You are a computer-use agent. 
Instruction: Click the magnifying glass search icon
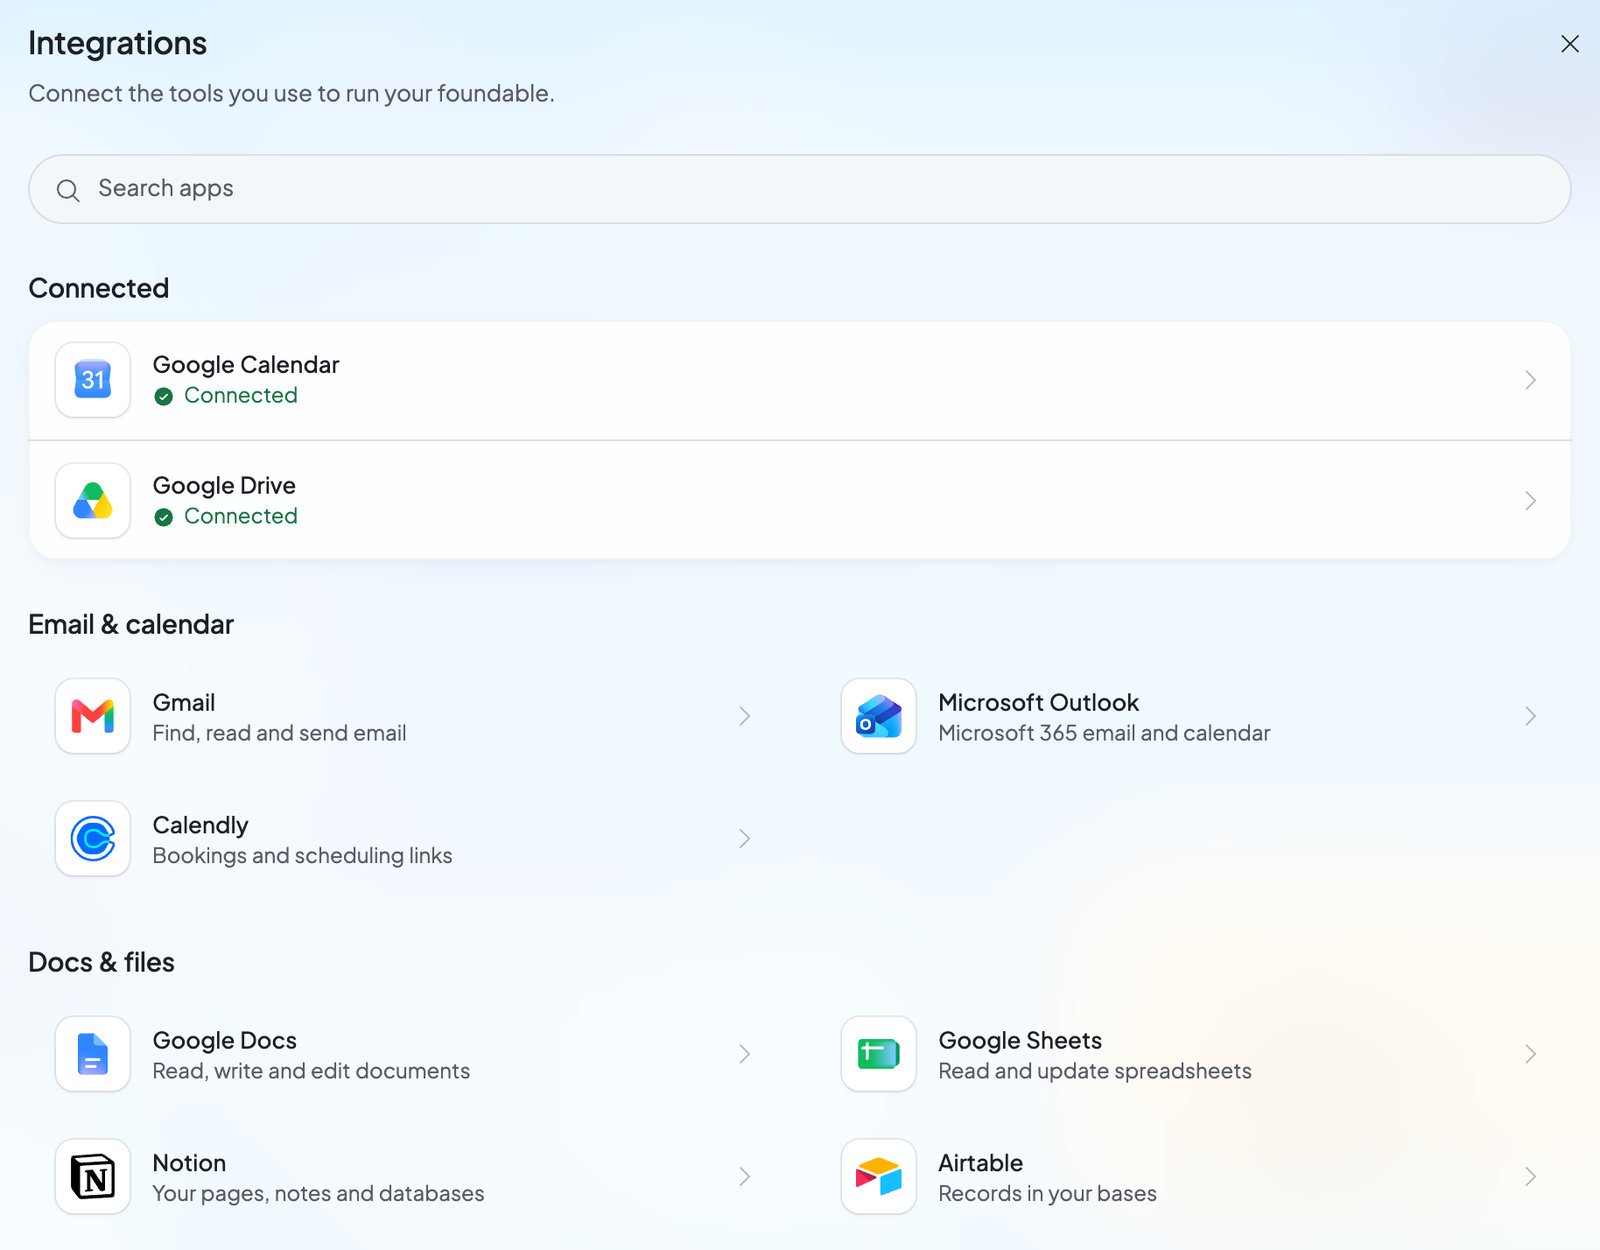[x=68, y=190]
